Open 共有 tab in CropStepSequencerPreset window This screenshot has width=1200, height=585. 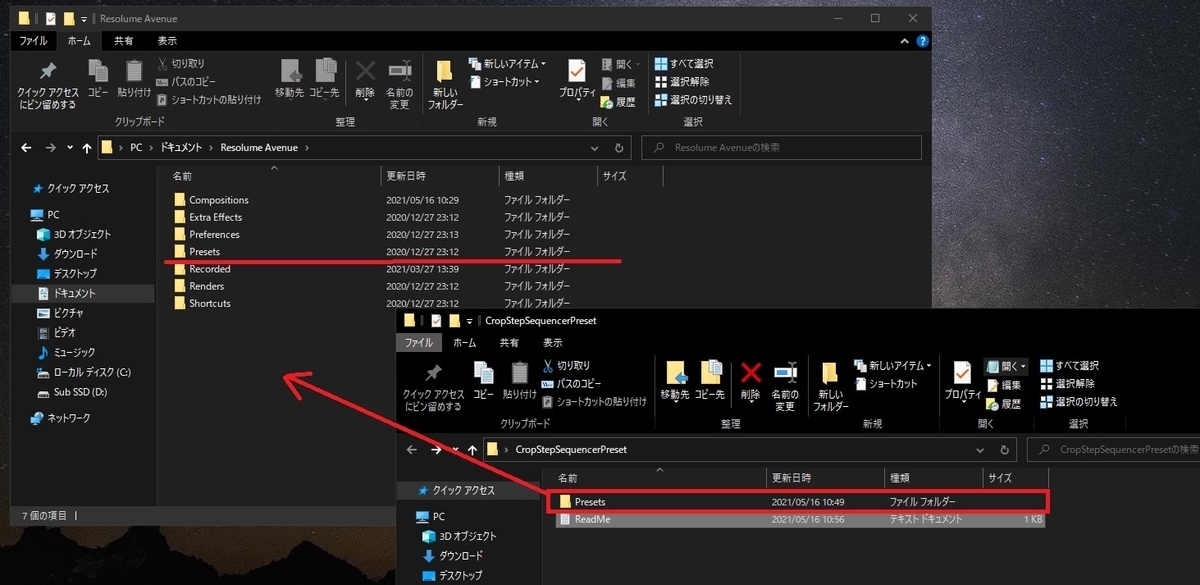point(509,342)
